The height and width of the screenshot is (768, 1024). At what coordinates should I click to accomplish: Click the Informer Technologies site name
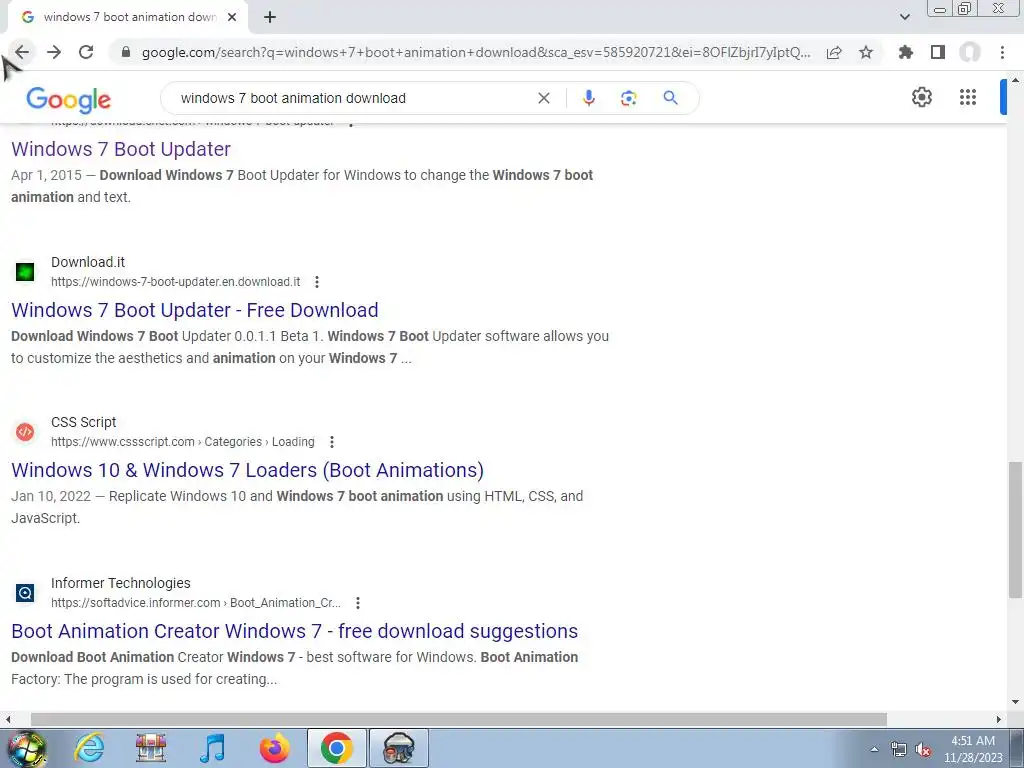[121, 583]
